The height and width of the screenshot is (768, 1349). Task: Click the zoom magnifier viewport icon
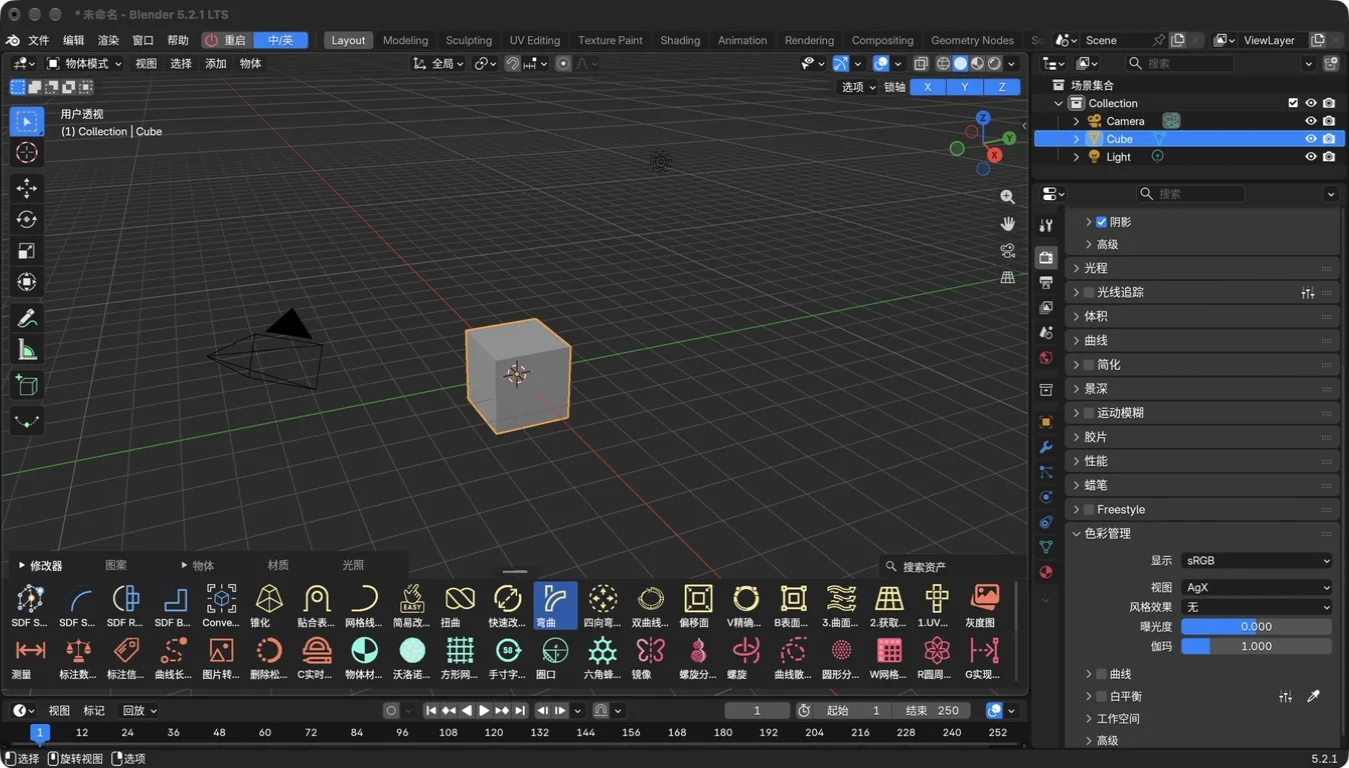tap(1007, 197)
